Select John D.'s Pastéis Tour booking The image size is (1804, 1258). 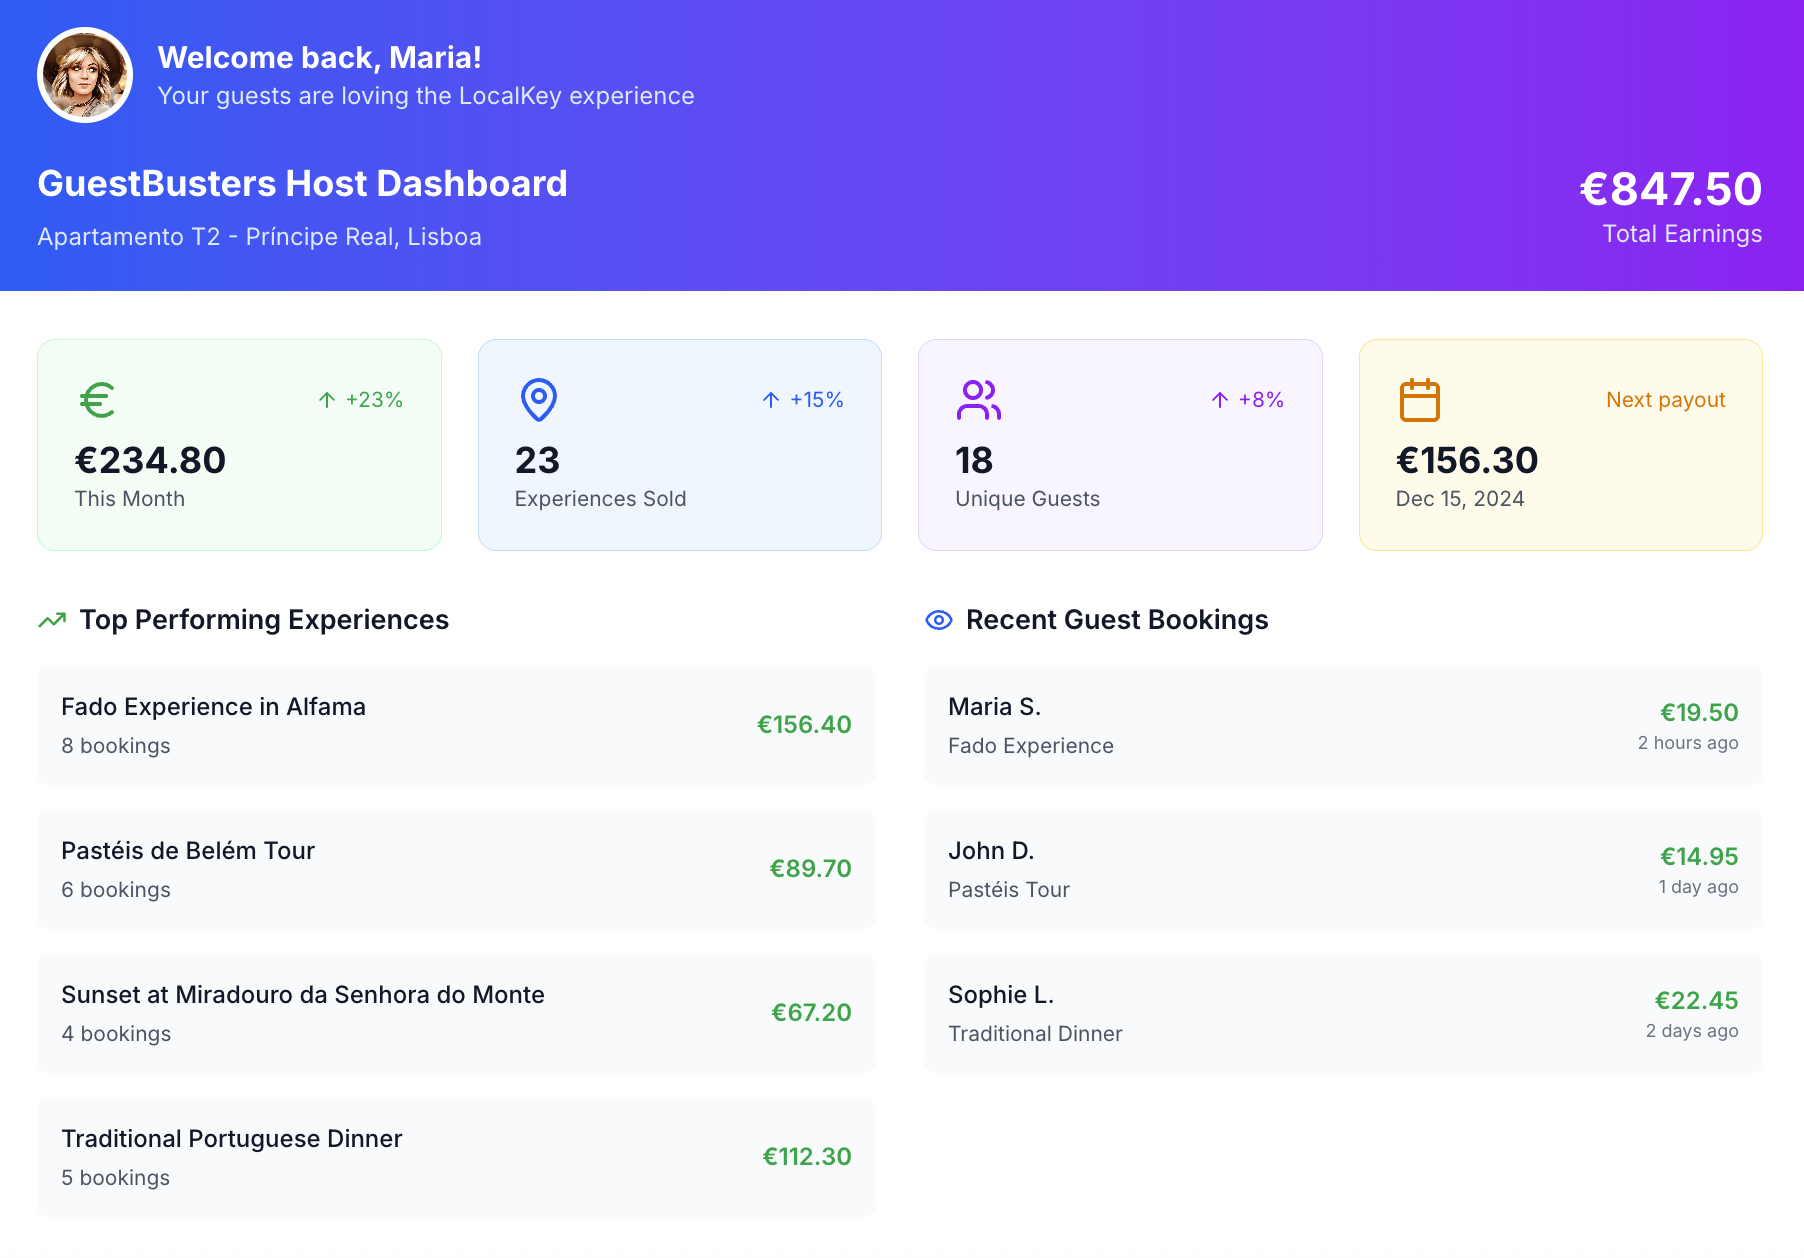[1344, 868]
